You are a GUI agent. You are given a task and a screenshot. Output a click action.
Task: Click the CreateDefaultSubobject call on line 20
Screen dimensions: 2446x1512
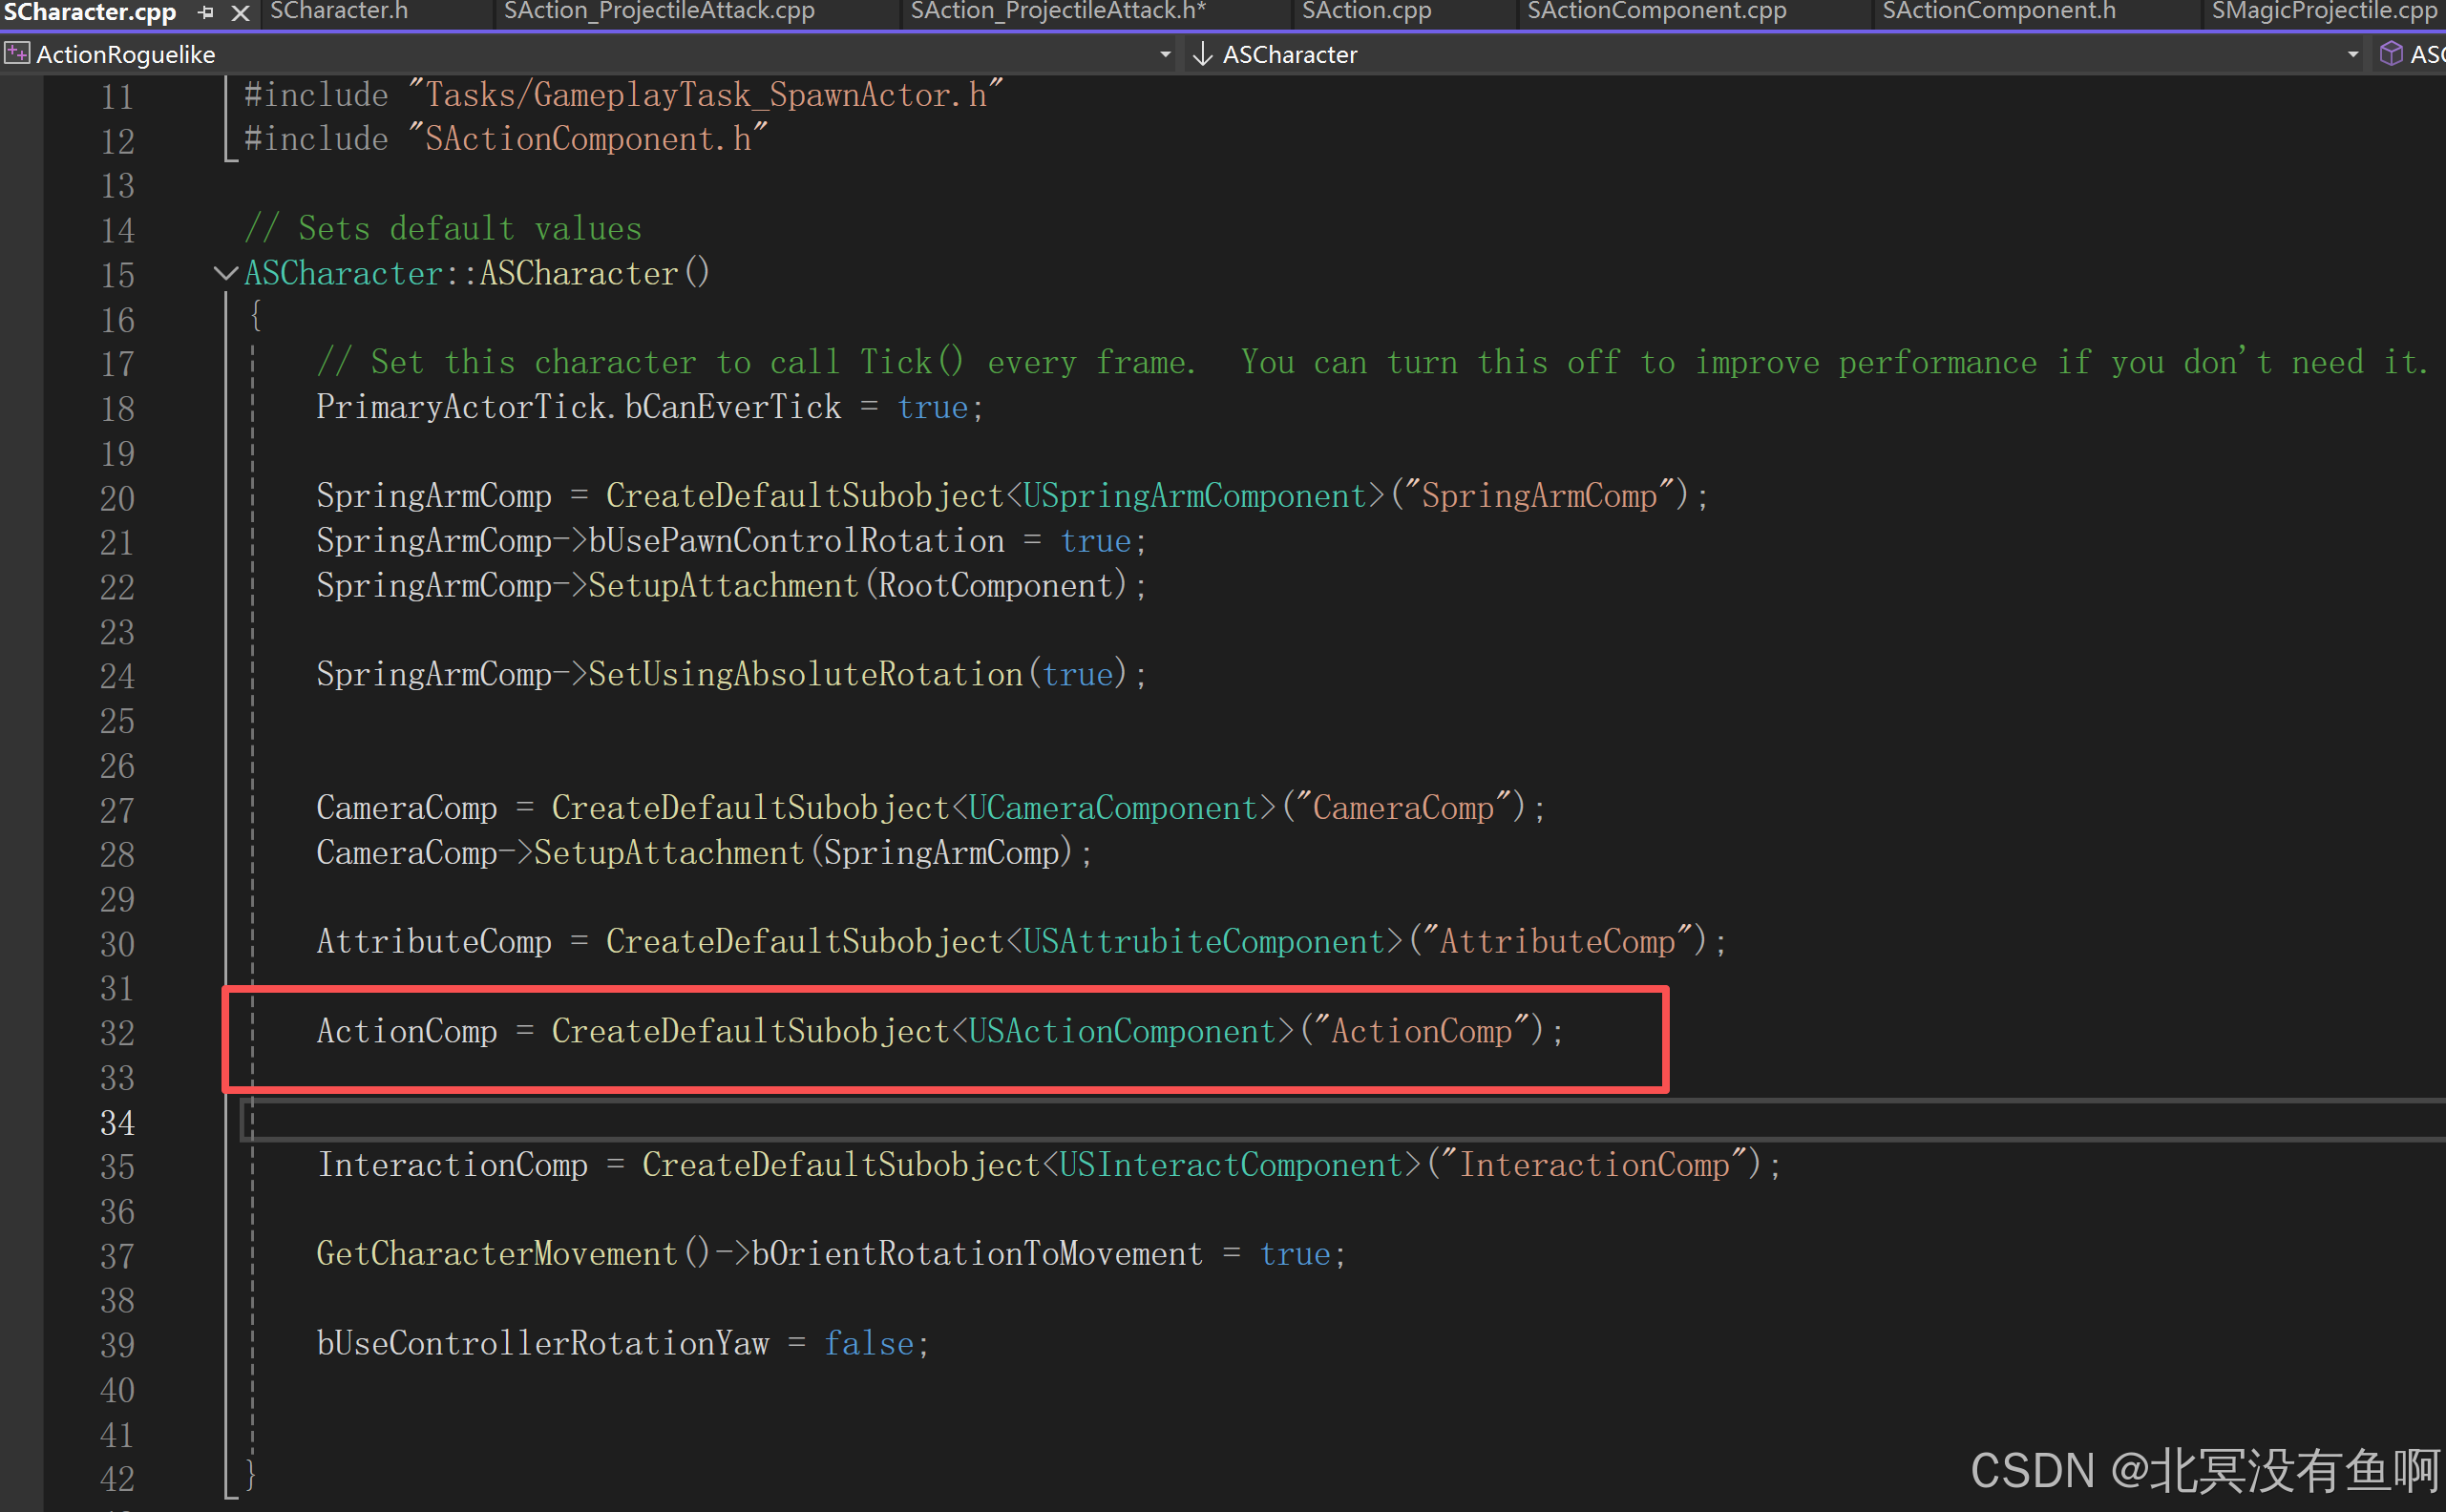tap(804, 496)
